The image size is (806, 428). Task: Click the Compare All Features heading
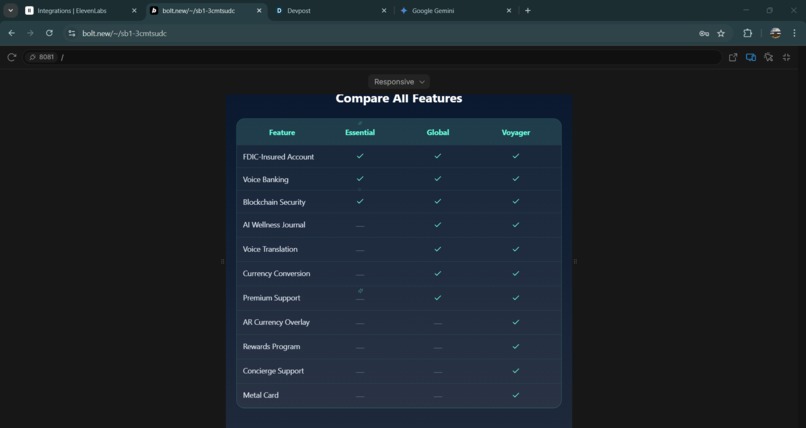[x=399, y=98]
